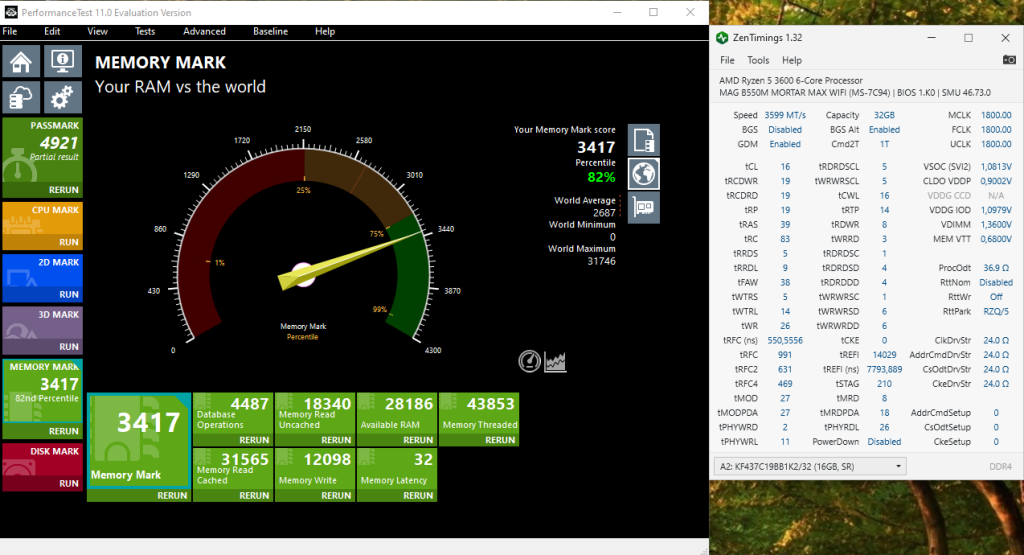Rerun the Memory Mark sidebar test
The image size is (1024, 555).
63,432
